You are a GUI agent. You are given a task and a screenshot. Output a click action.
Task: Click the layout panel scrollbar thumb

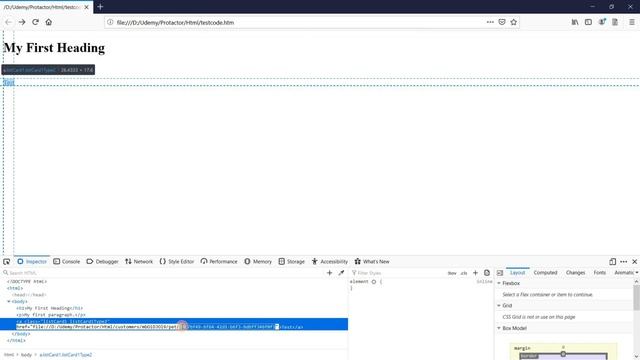coord(636,298)
